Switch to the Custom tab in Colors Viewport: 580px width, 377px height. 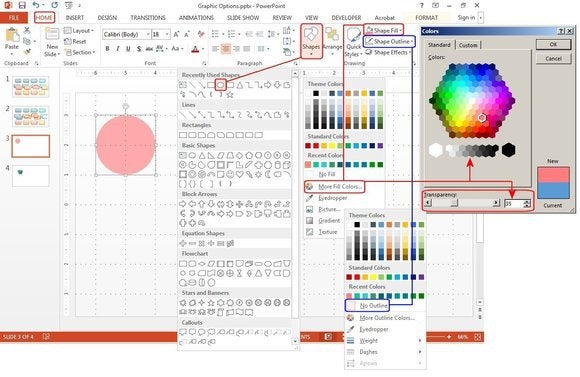[x=468, y=45]
